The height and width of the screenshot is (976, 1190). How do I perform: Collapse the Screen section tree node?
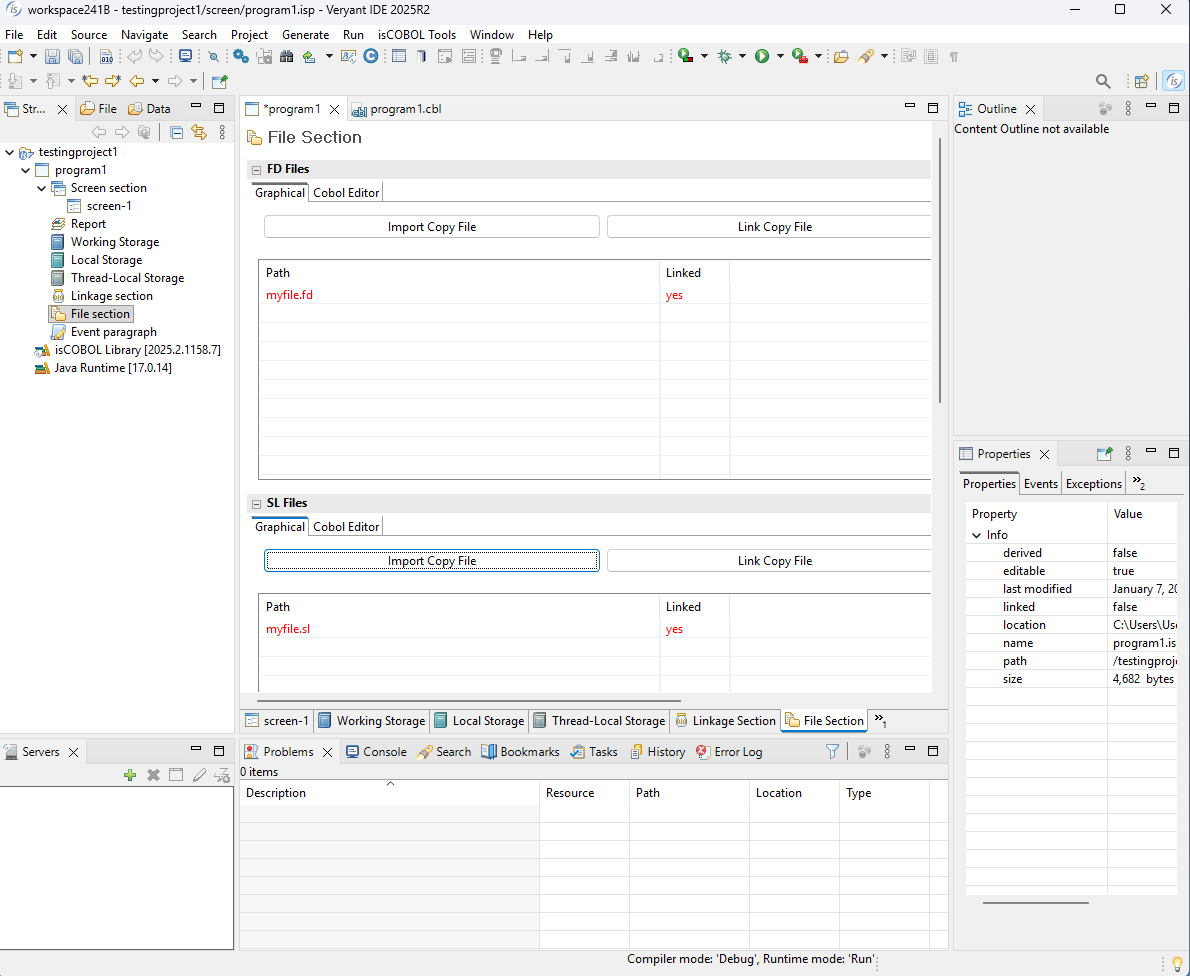click(42, 188)
